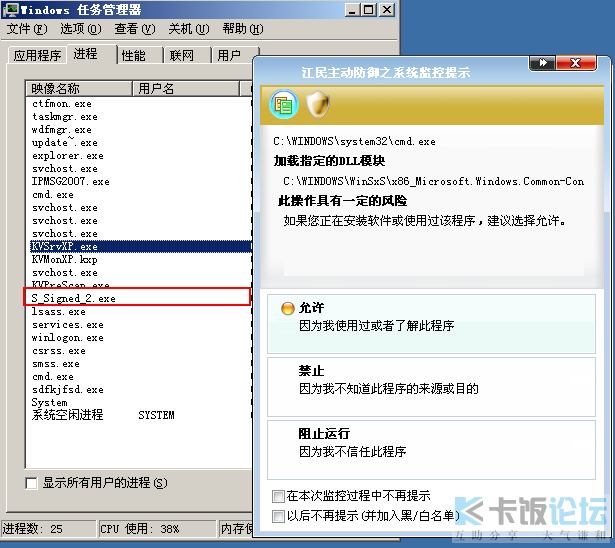
Task: Open the 关机(U) menu
Action: click(x=189, y=29)
